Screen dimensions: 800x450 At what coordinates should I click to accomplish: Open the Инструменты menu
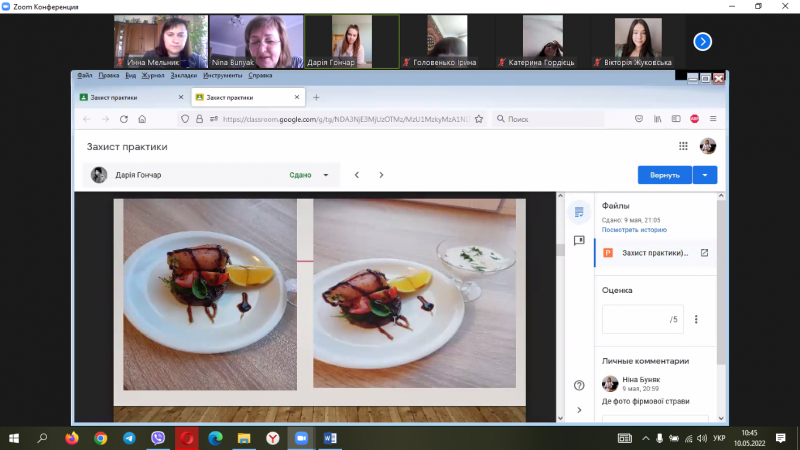222,76
